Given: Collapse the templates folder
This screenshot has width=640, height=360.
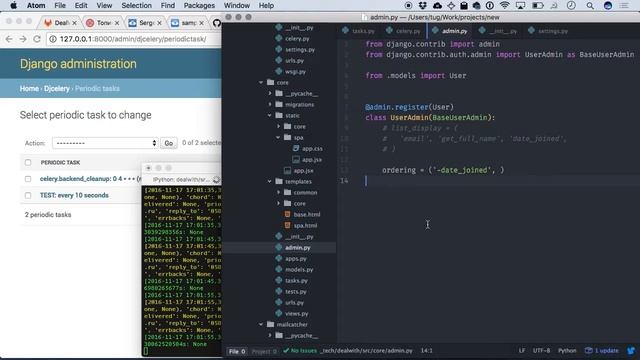Looking at the screenshot, I should tap(270, 181).
